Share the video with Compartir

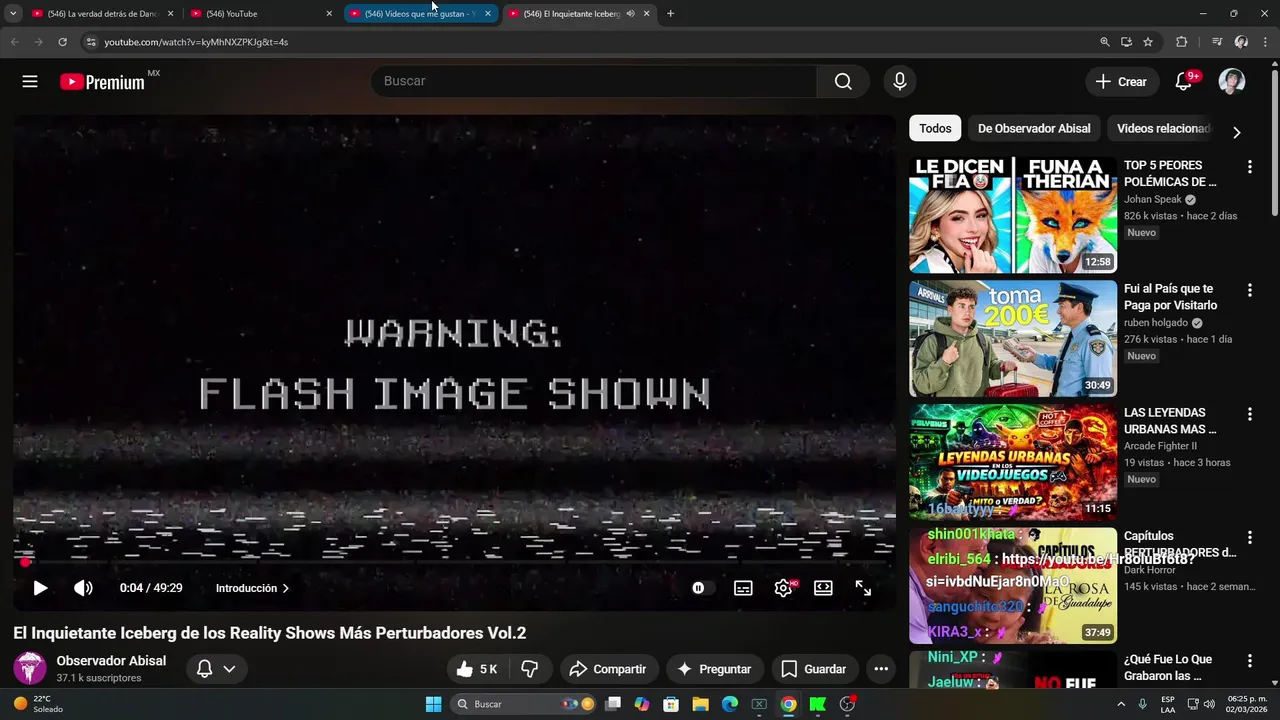[x=608, y=669]
